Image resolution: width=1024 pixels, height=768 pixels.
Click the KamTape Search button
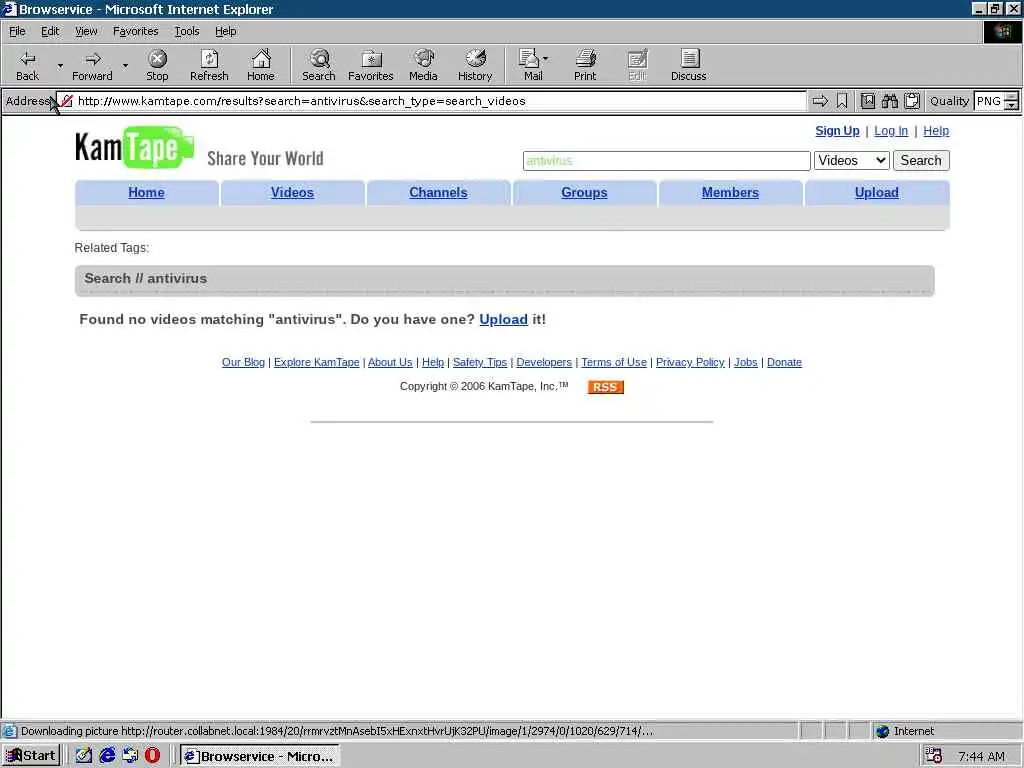(x=921, y=161)
